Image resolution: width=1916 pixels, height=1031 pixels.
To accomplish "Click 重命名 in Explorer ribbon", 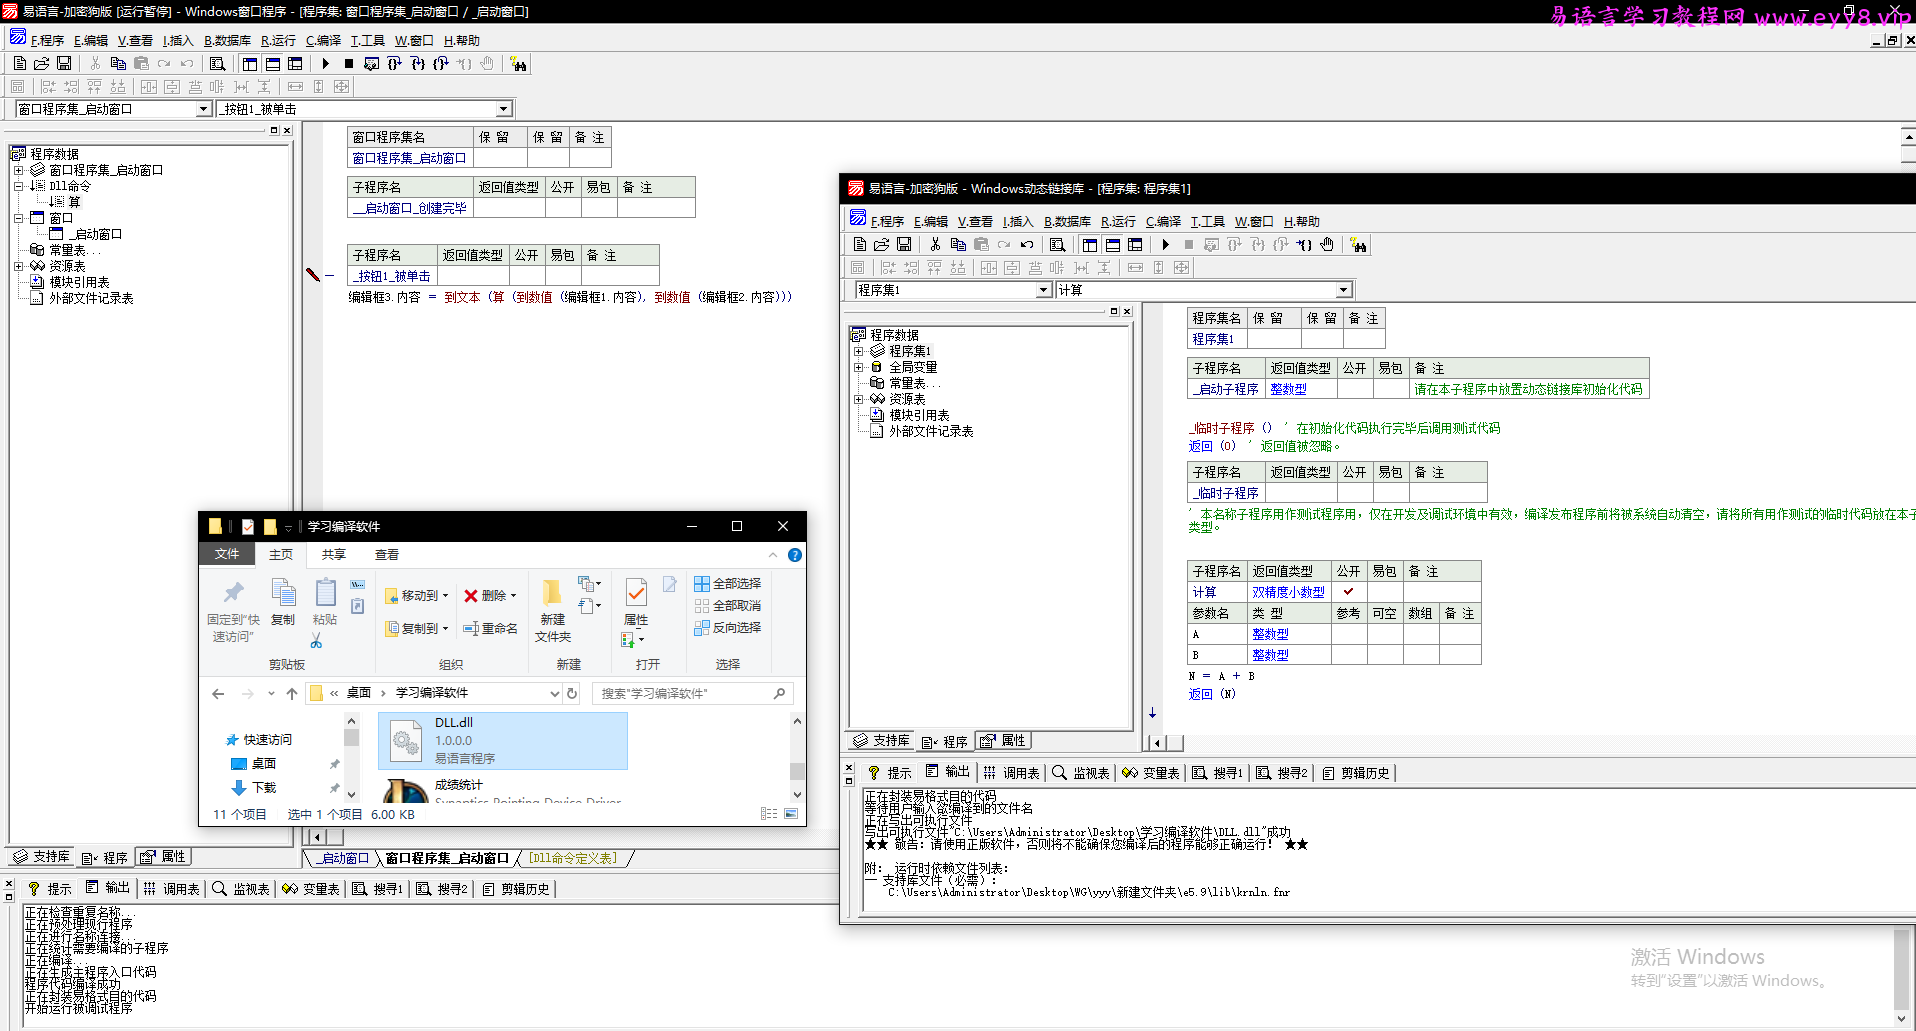I will pos(490,629).
